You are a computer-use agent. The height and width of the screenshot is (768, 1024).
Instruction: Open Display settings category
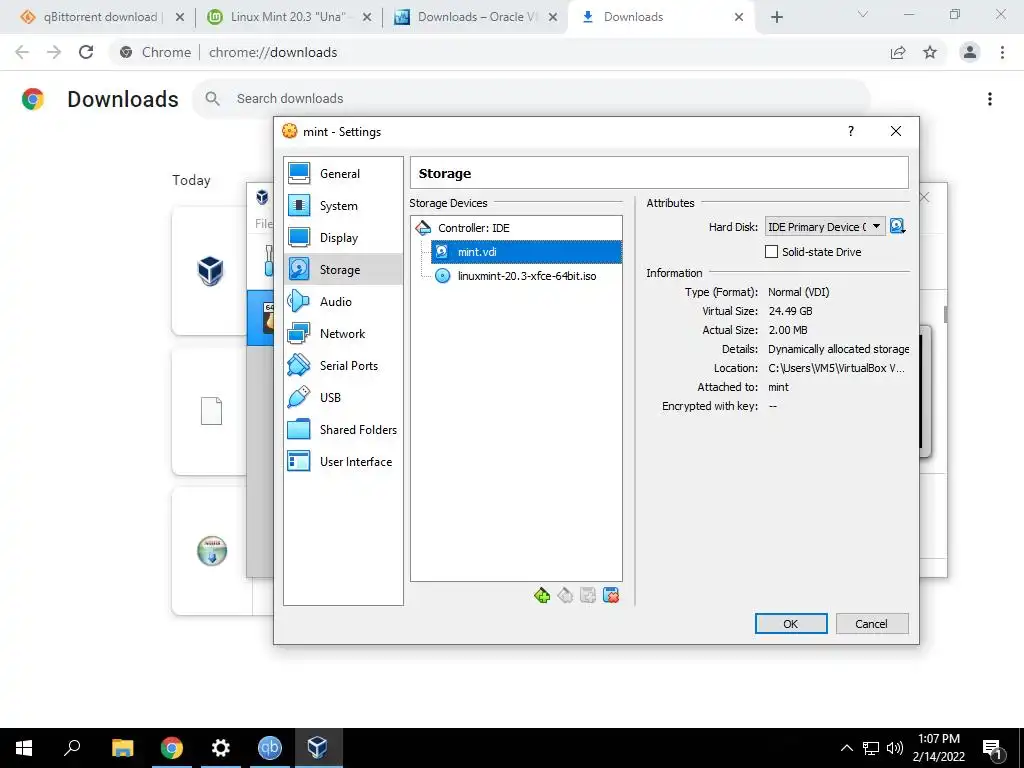click(343, 238)
